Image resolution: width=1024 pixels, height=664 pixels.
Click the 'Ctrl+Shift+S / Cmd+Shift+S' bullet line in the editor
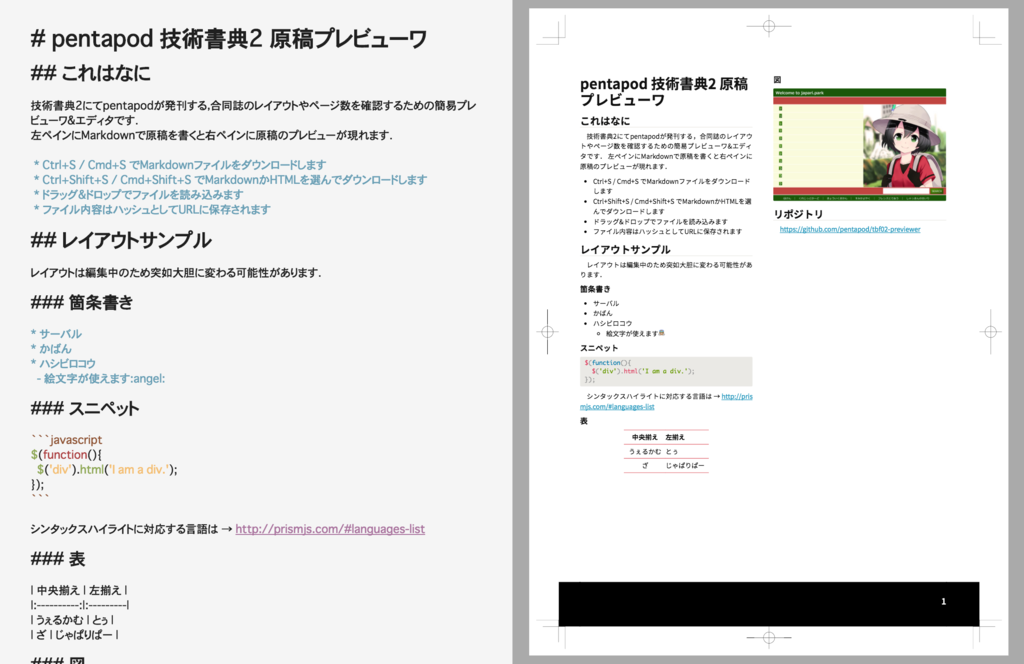tap(230, 180)
